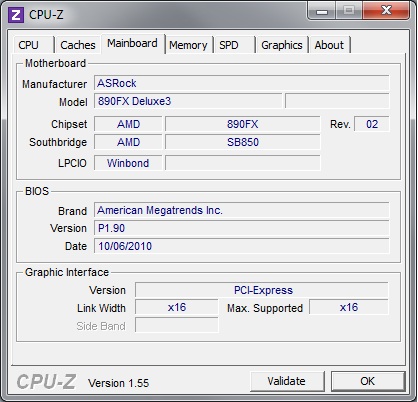The image size is (418, 402).
Task: Click the Southbridge label
Action: (x=58, y=142)
